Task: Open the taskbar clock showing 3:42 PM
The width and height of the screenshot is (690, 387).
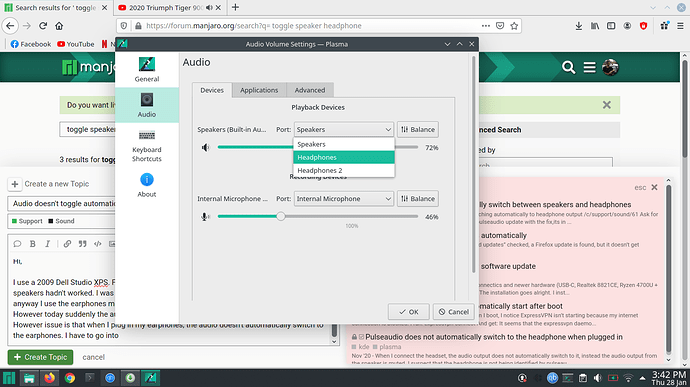Action: click(669, 378)
